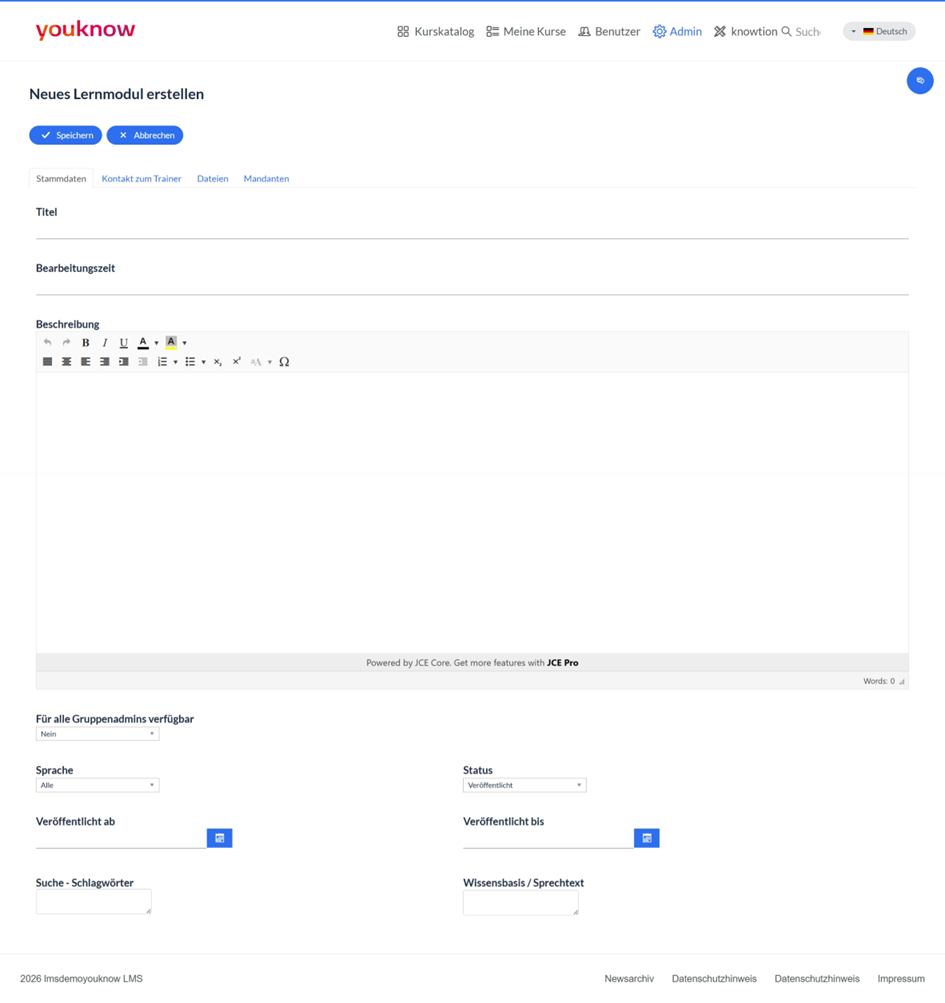Open the blue chat bubble button
The image size is (945, 1003).
(920, 81)
